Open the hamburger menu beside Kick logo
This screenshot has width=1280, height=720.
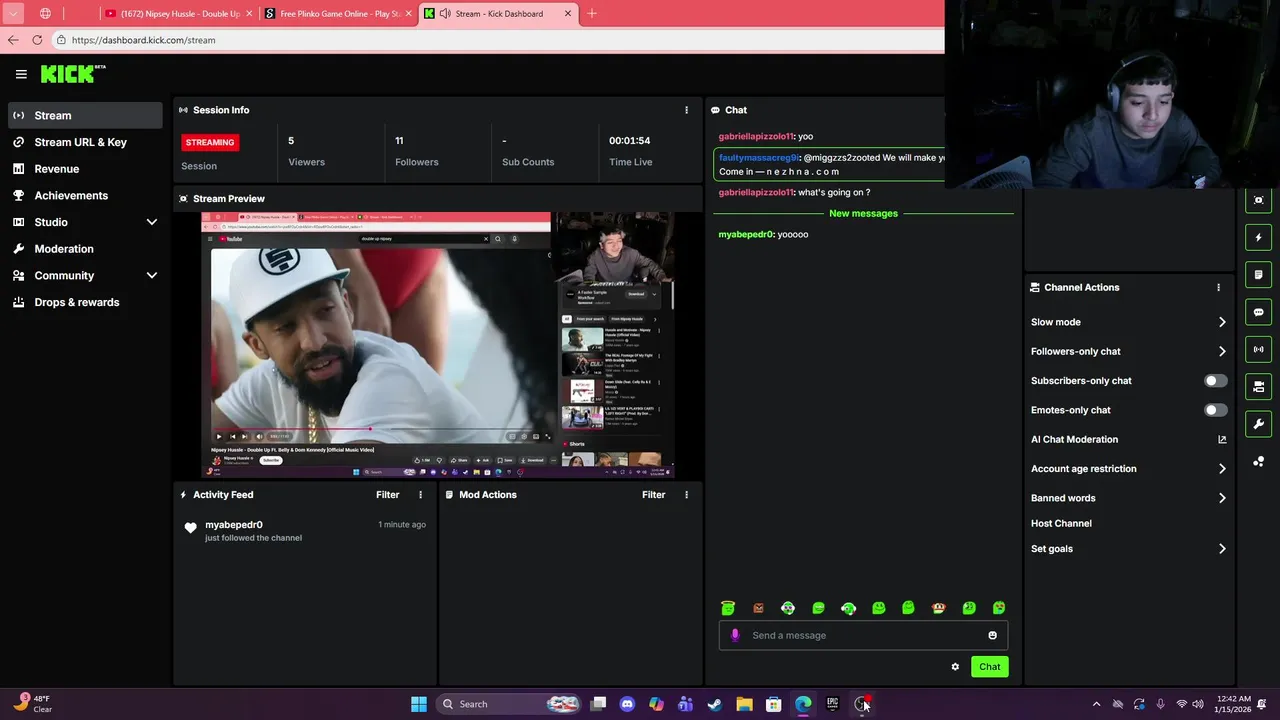point(21,74)
